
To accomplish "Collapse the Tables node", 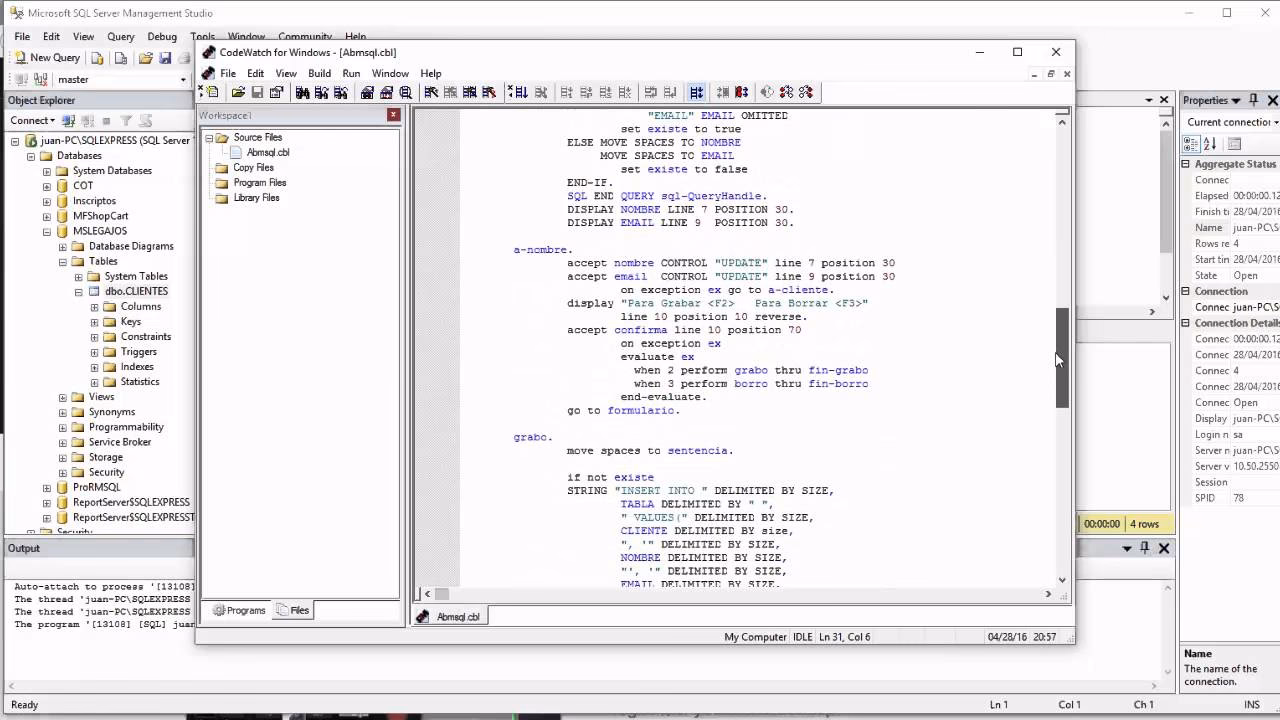I will (x=63, y=261).
